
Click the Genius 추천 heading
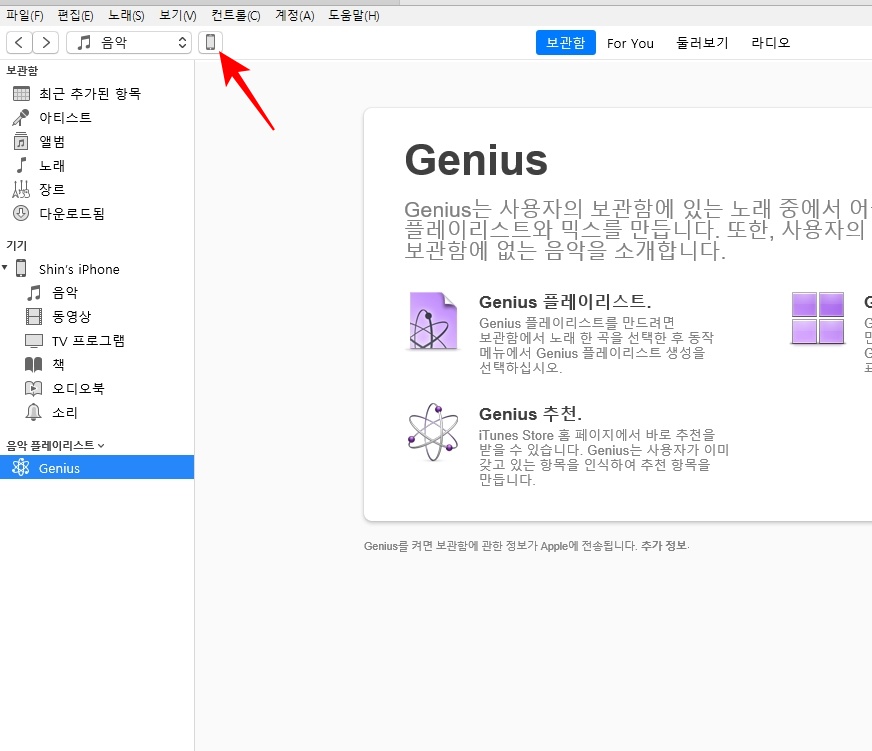pos(531,414)
